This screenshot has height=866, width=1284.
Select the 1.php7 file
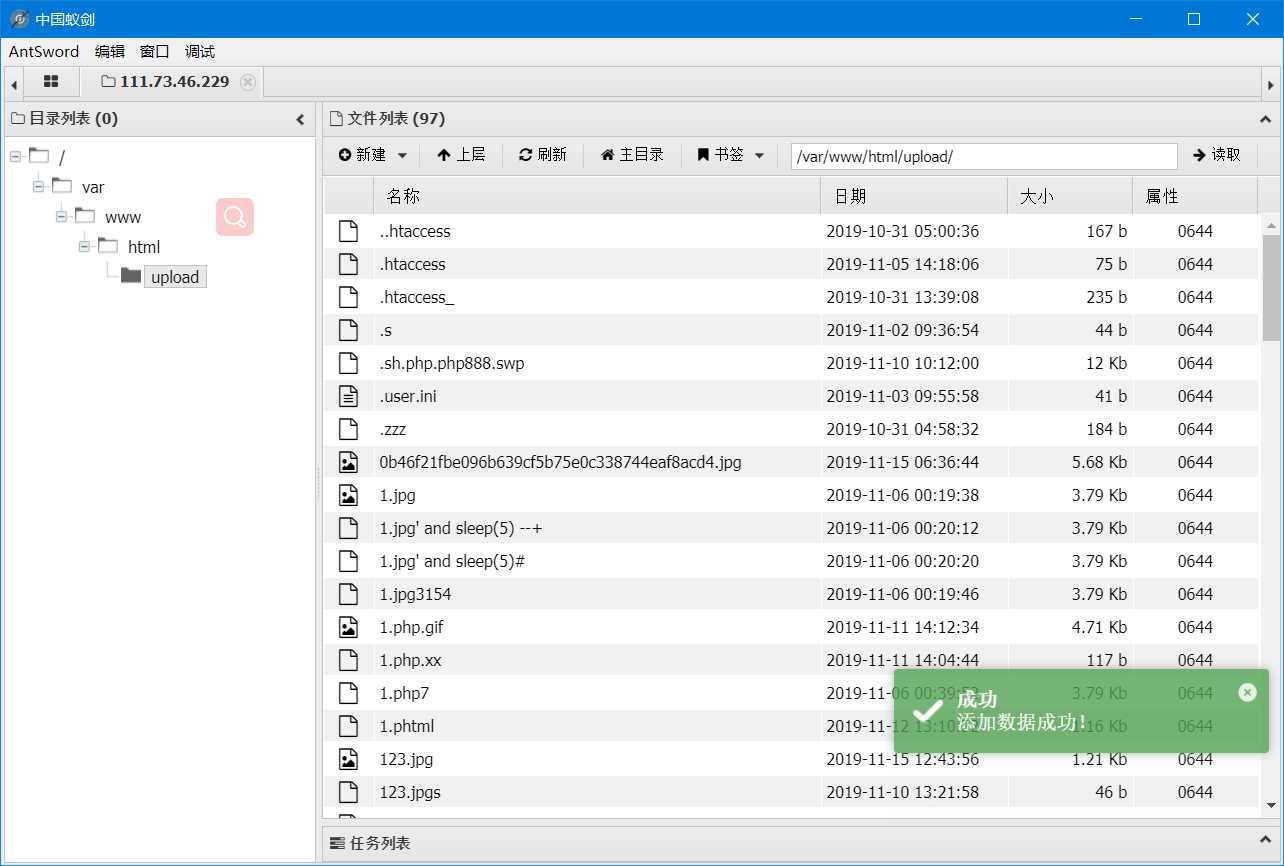[404, 693]
